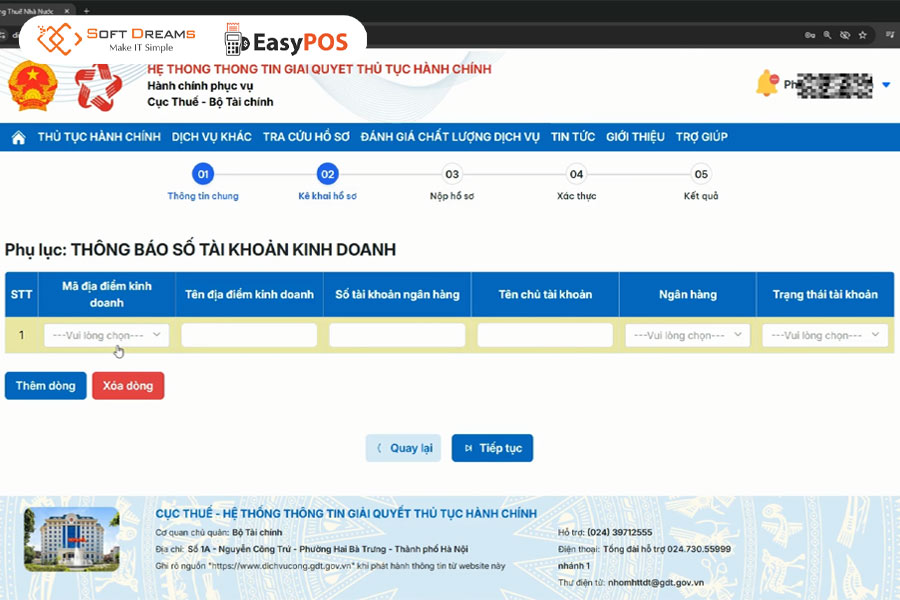Open the Mã địa điểm kinh doanh dropdown

pyautogui.click(x=107, y=335)
